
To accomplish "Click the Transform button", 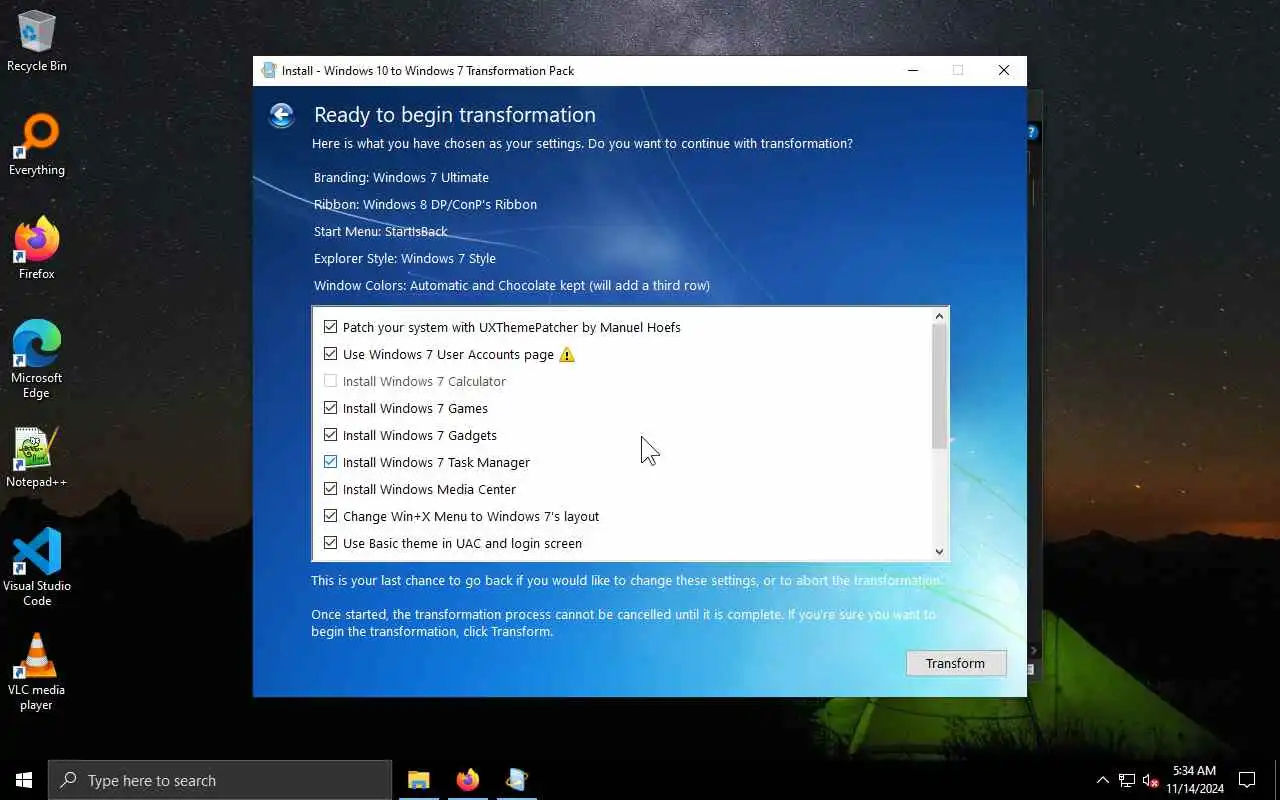I will pos(956,663).
